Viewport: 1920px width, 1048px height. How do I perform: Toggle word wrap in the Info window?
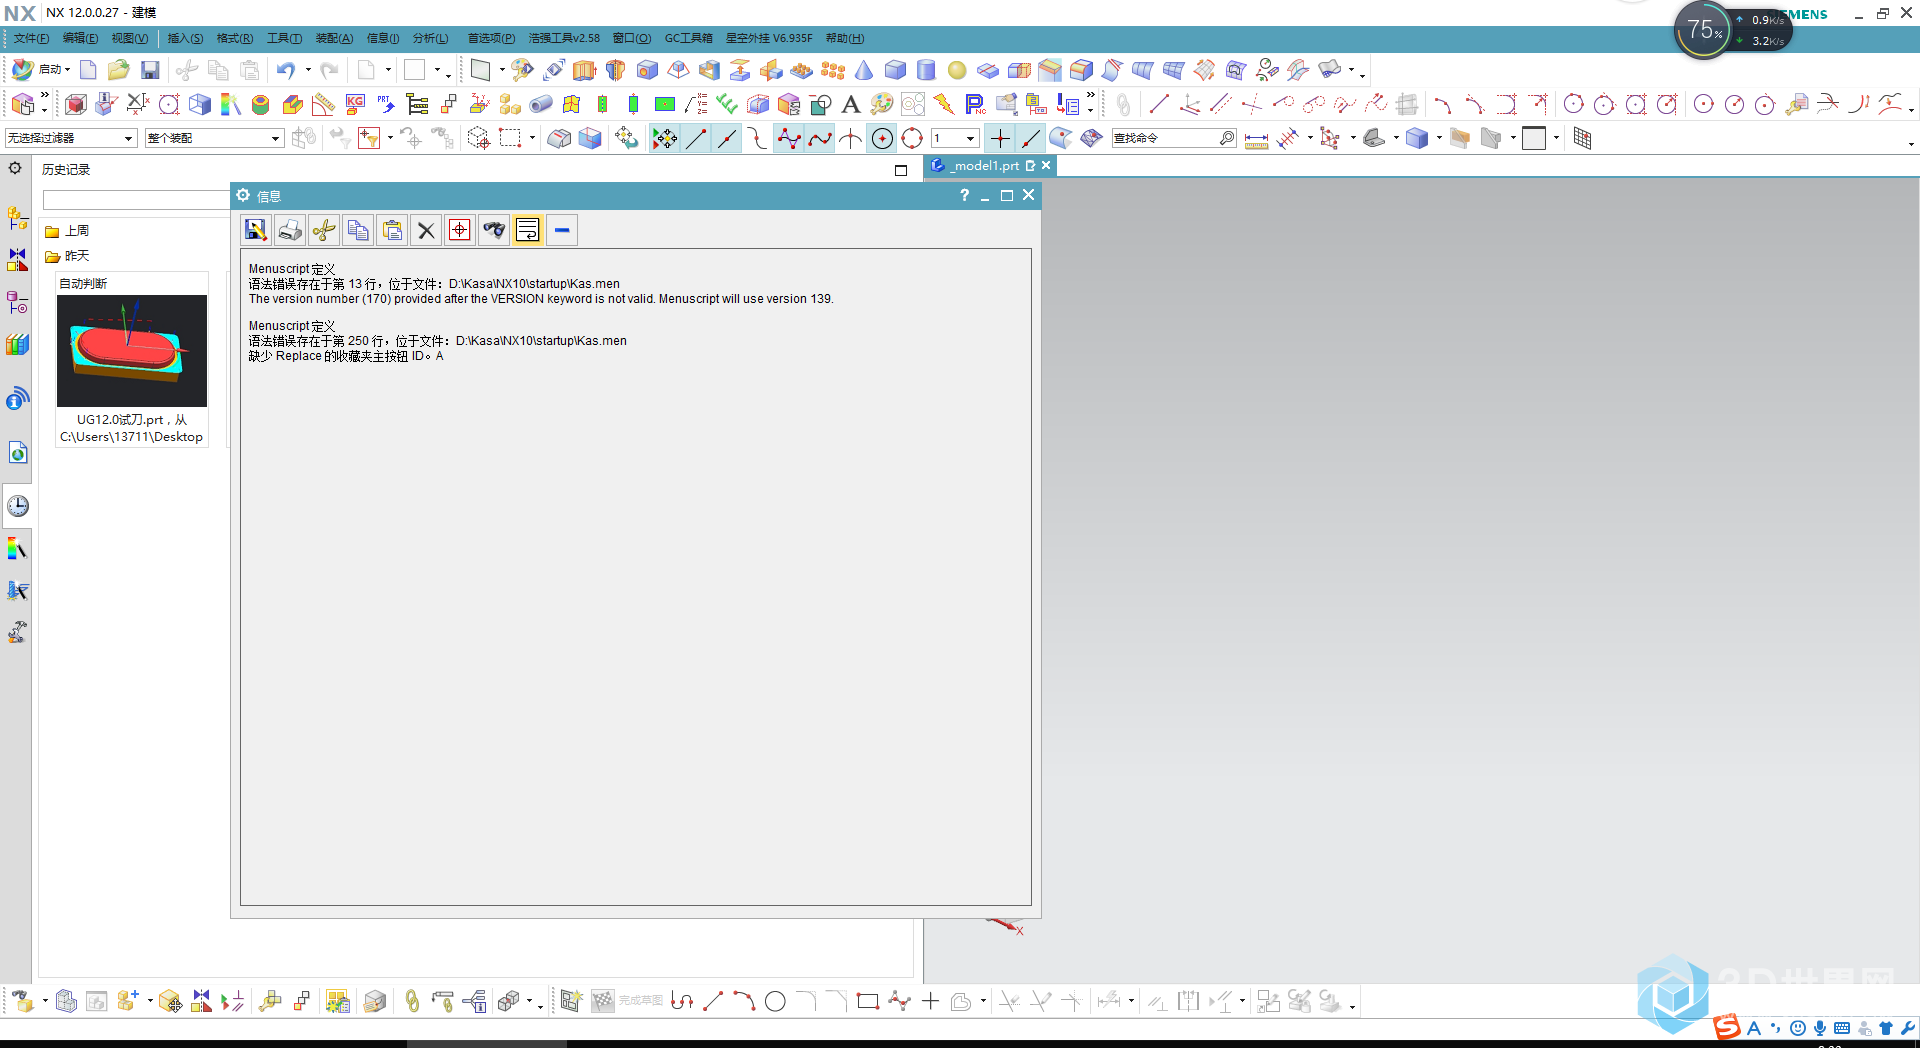[x=527, y=230]
